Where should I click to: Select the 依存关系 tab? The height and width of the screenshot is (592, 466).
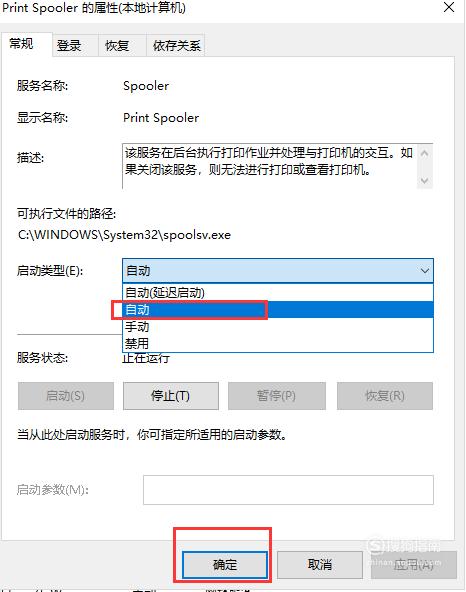(x=176, y=46)
